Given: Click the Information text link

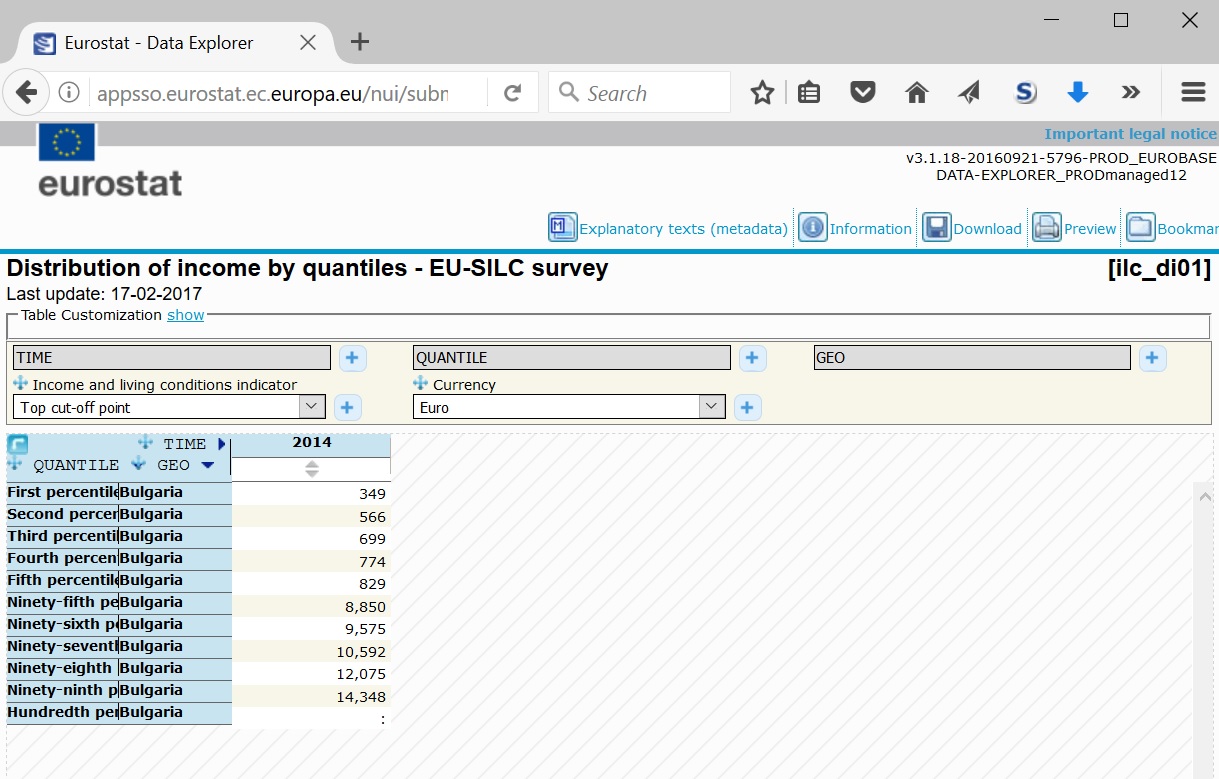Looking at the screenshot, I should (871, 229).
